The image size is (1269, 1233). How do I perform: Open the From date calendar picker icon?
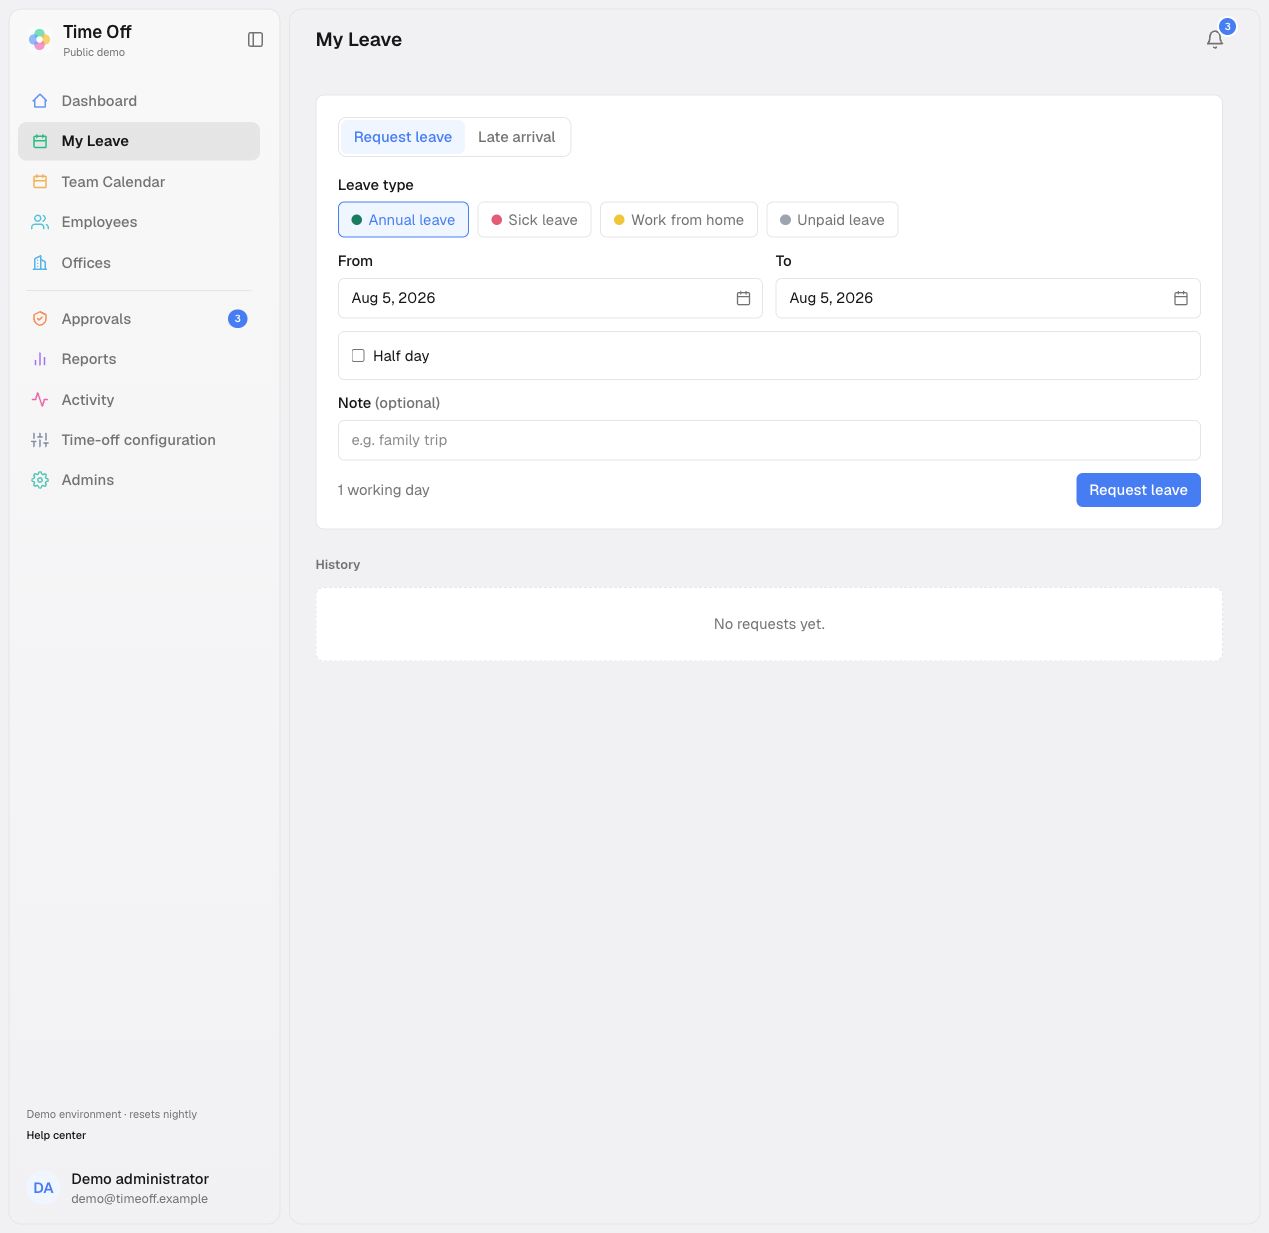coord(743,298)
